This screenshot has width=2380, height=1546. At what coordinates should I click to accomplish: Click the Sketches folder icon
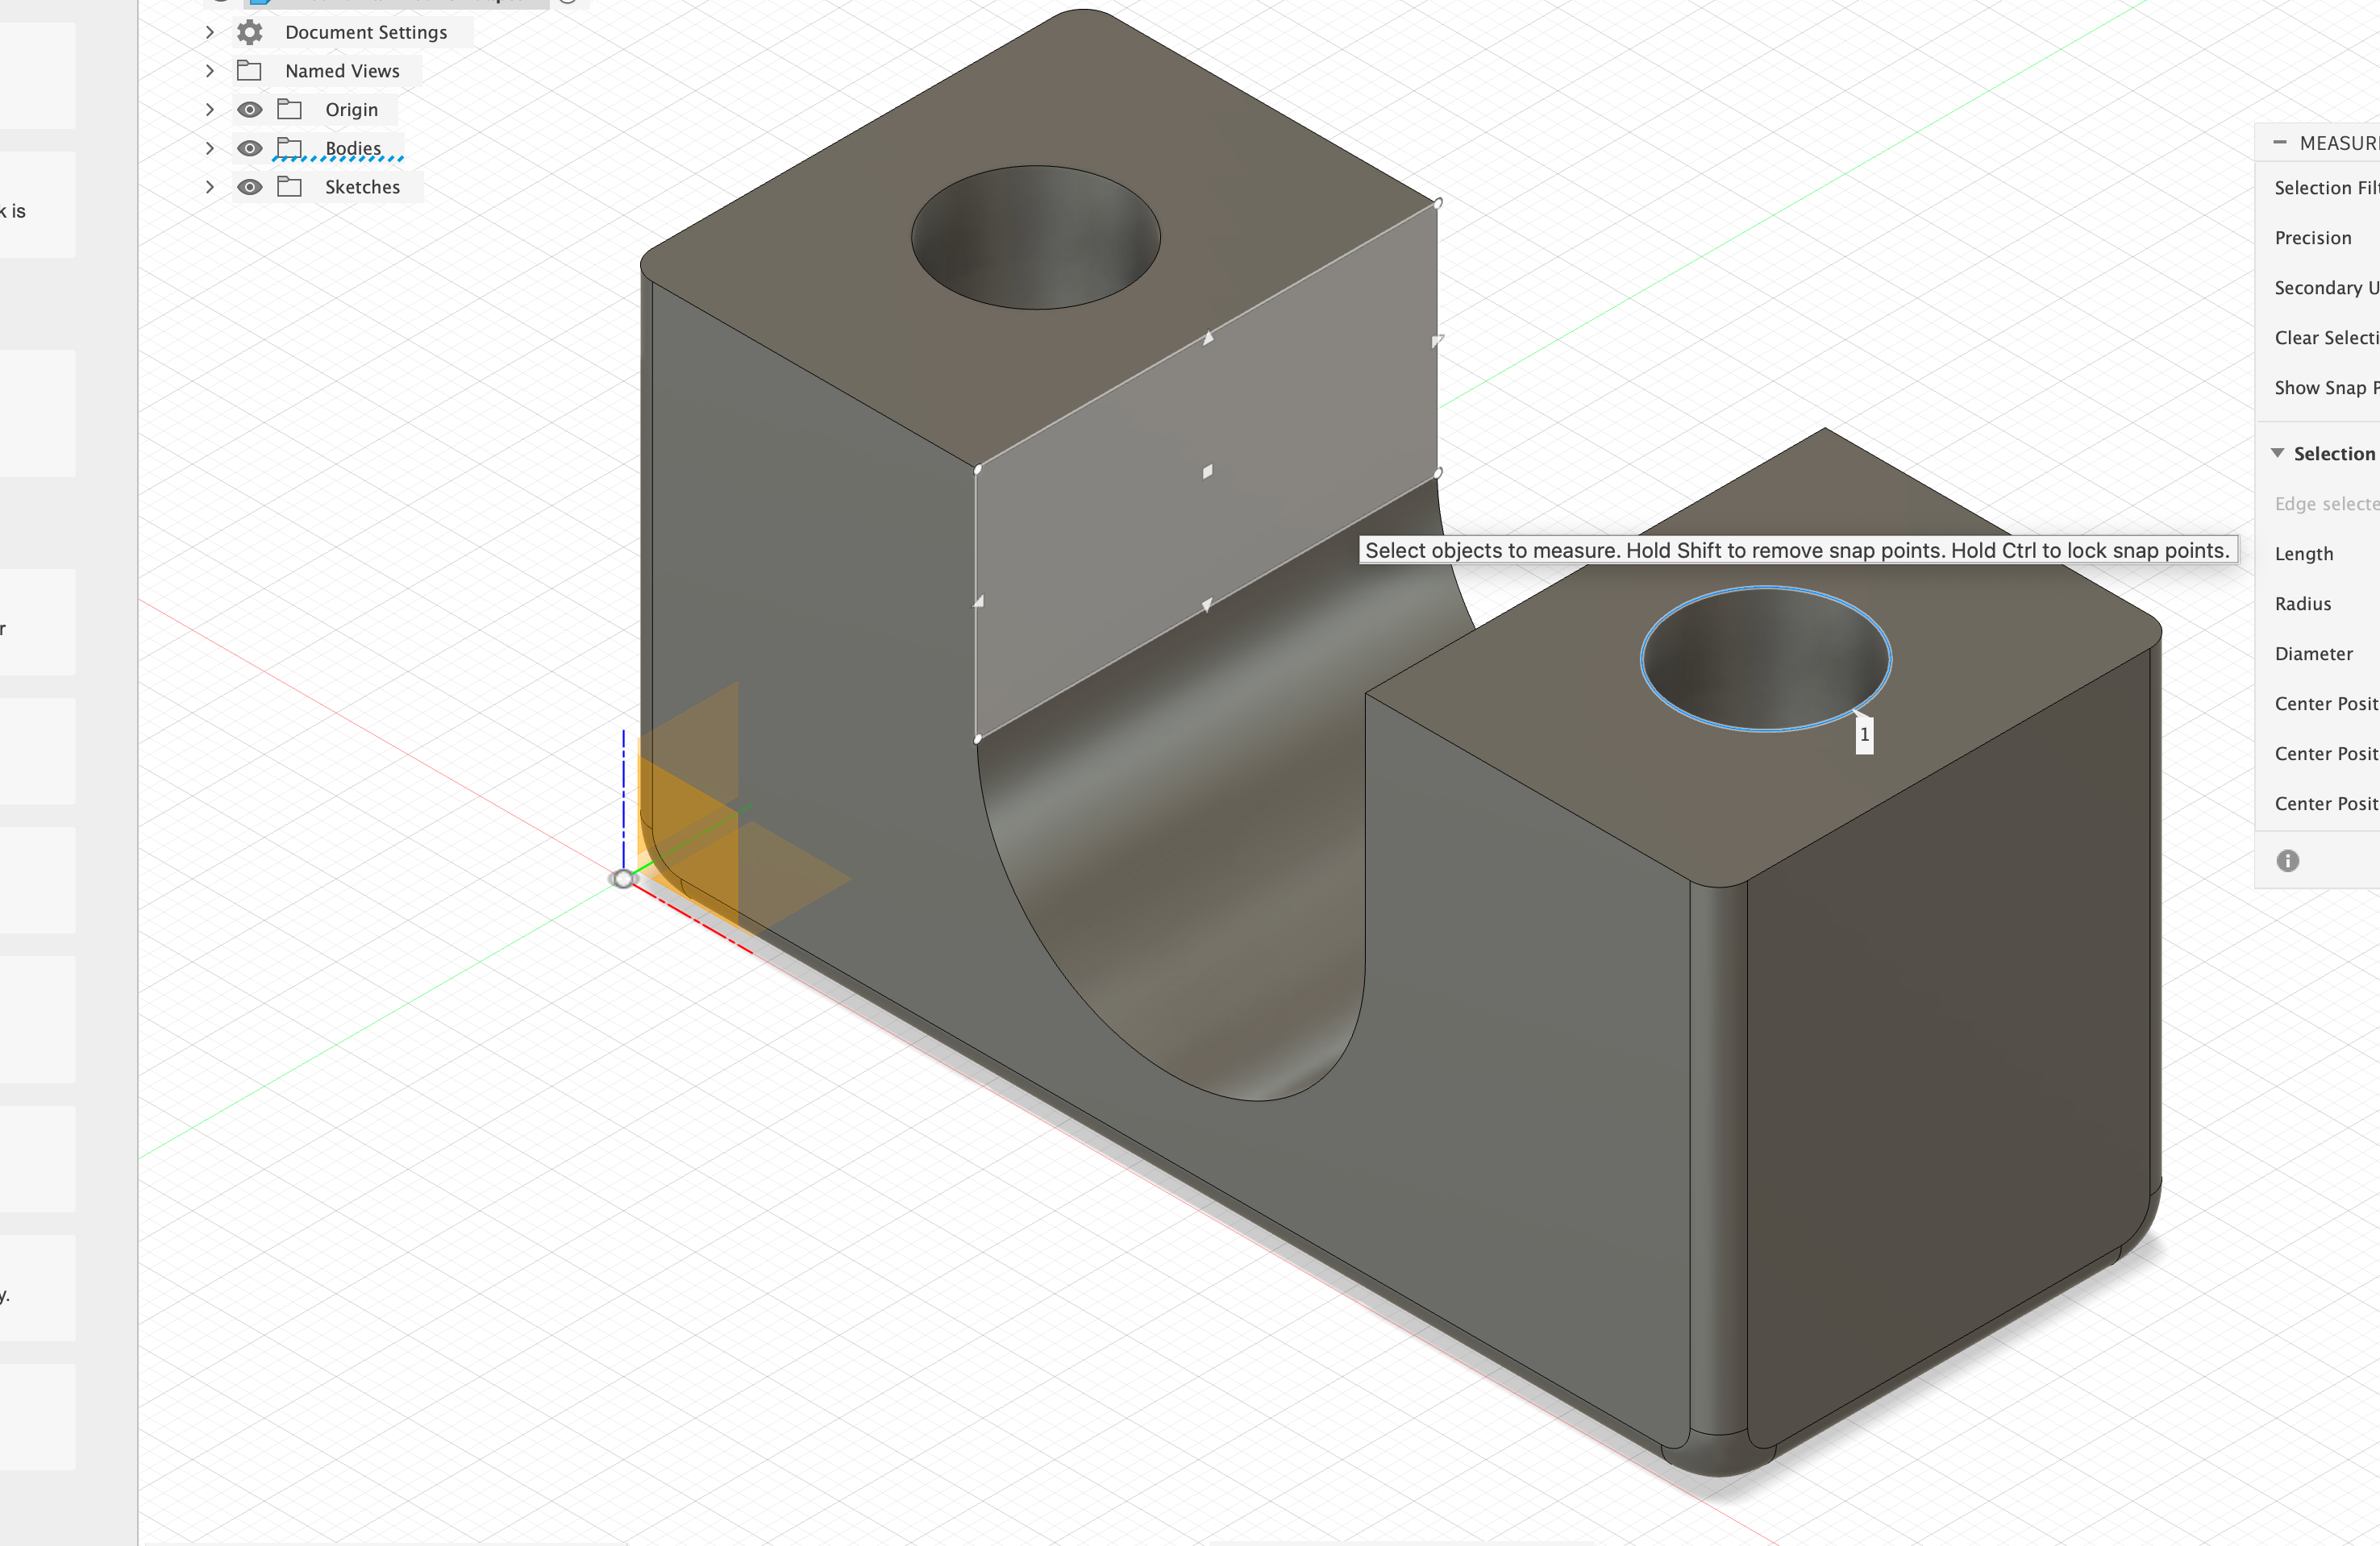pyautogui.click(x=289, y=187)
